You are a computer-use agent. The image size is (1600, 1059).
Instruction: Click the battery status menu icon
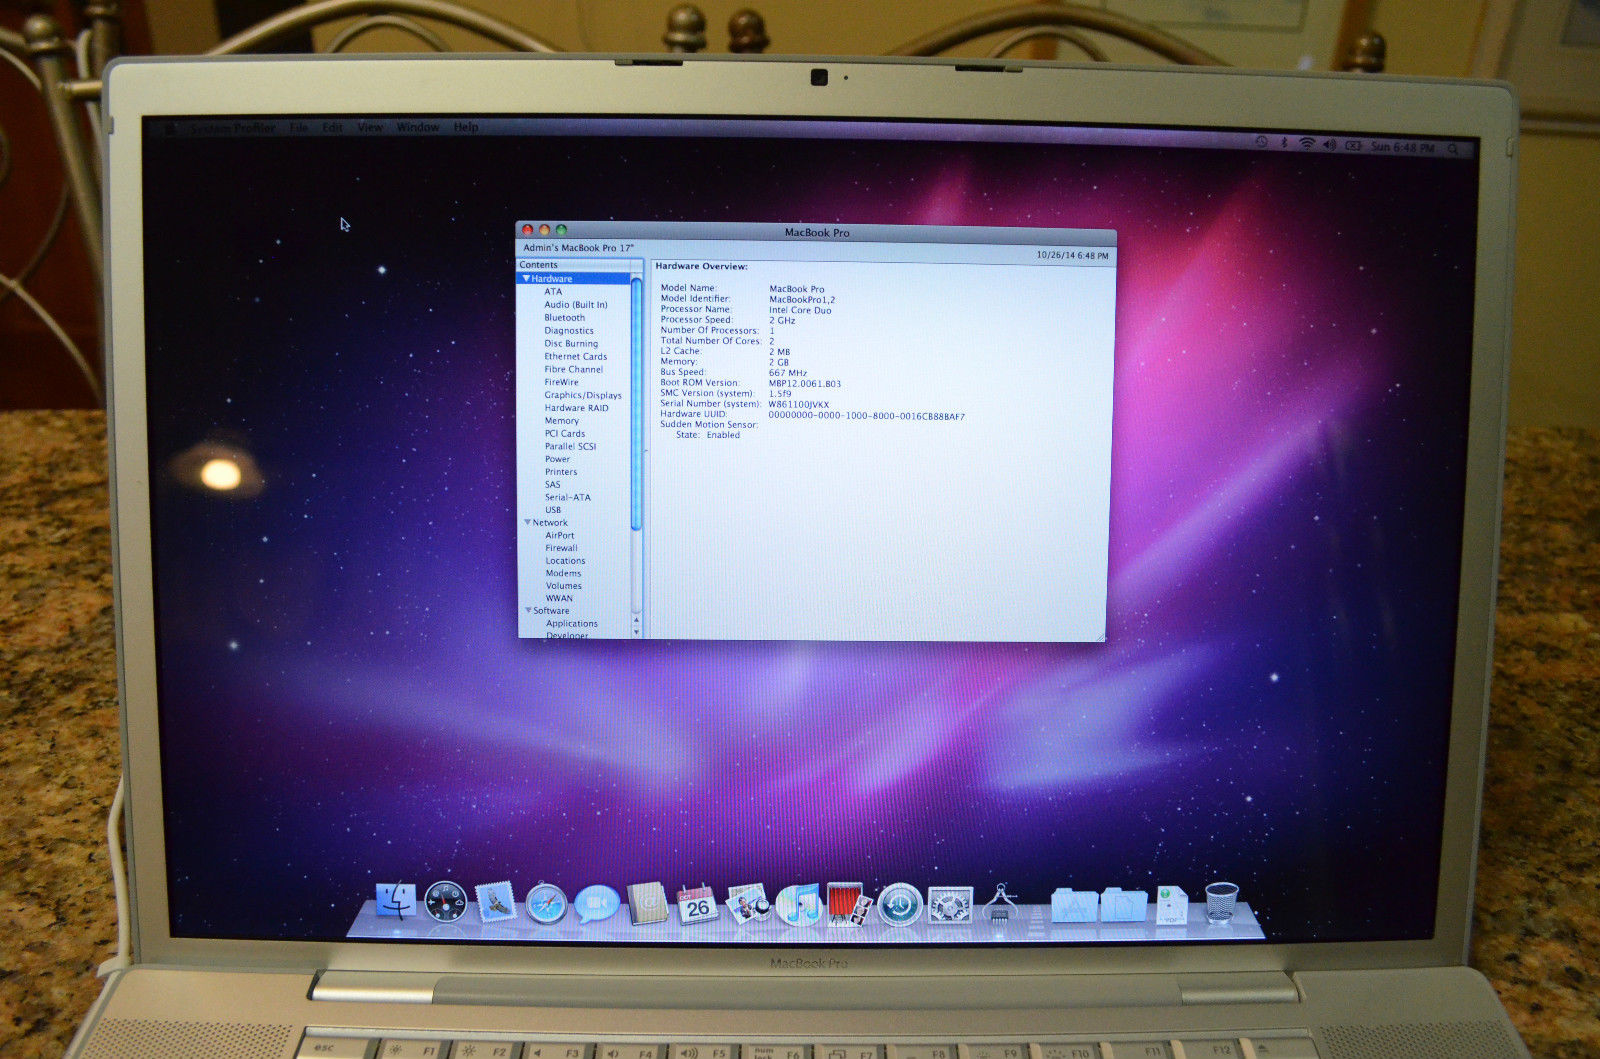[1353, 145]
